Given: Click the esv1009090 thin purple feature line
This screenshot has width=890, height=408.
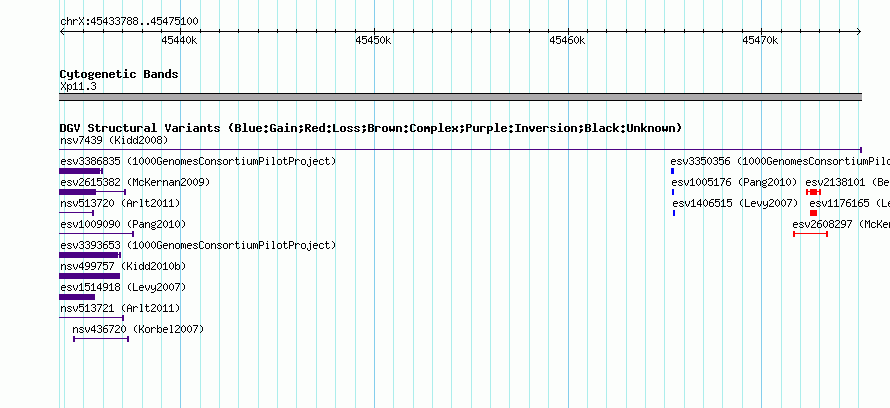Looking at the screenshot, I should tap(96, 234).
